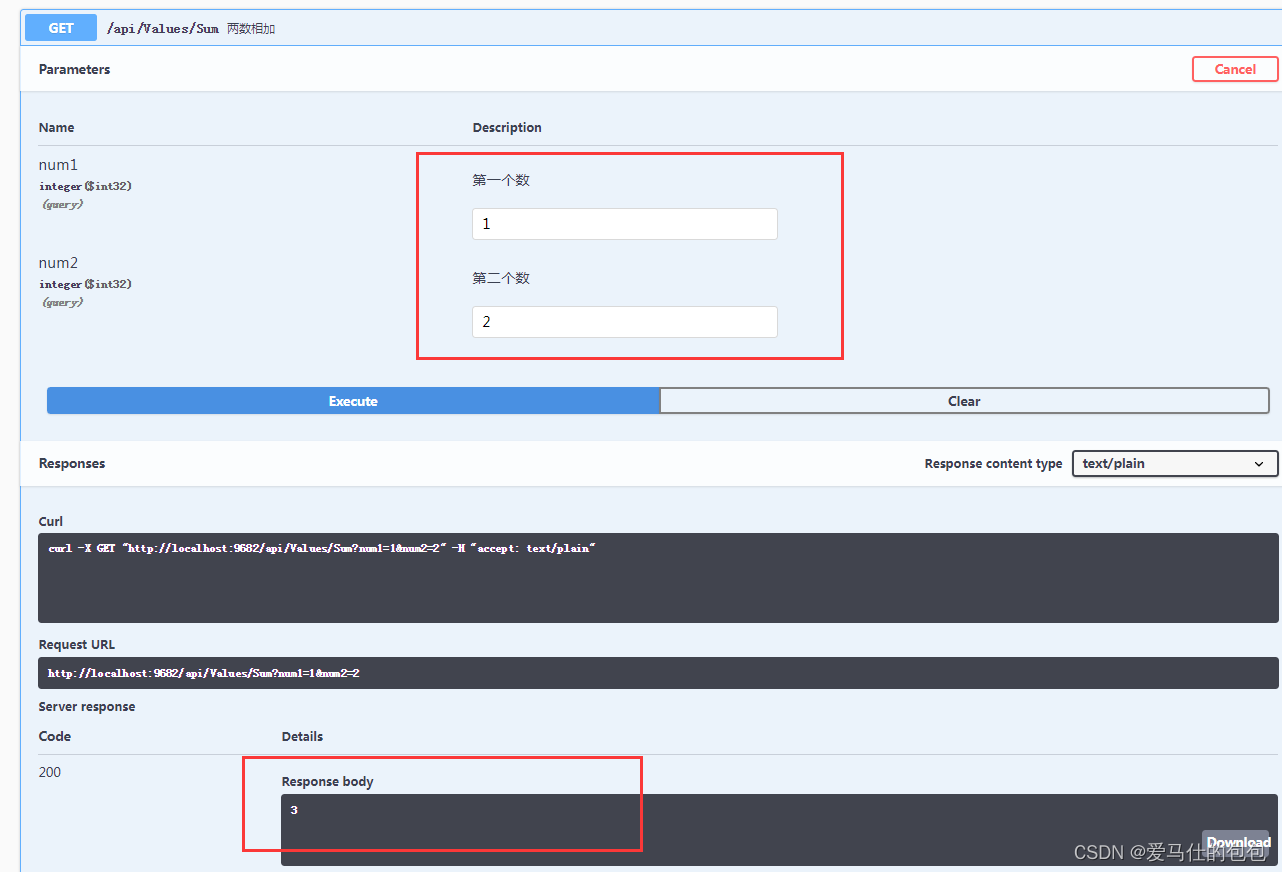Click the 200 response code
This screenshot has width=1282, height=872.
pyautogui.click(x=50, y=772)
